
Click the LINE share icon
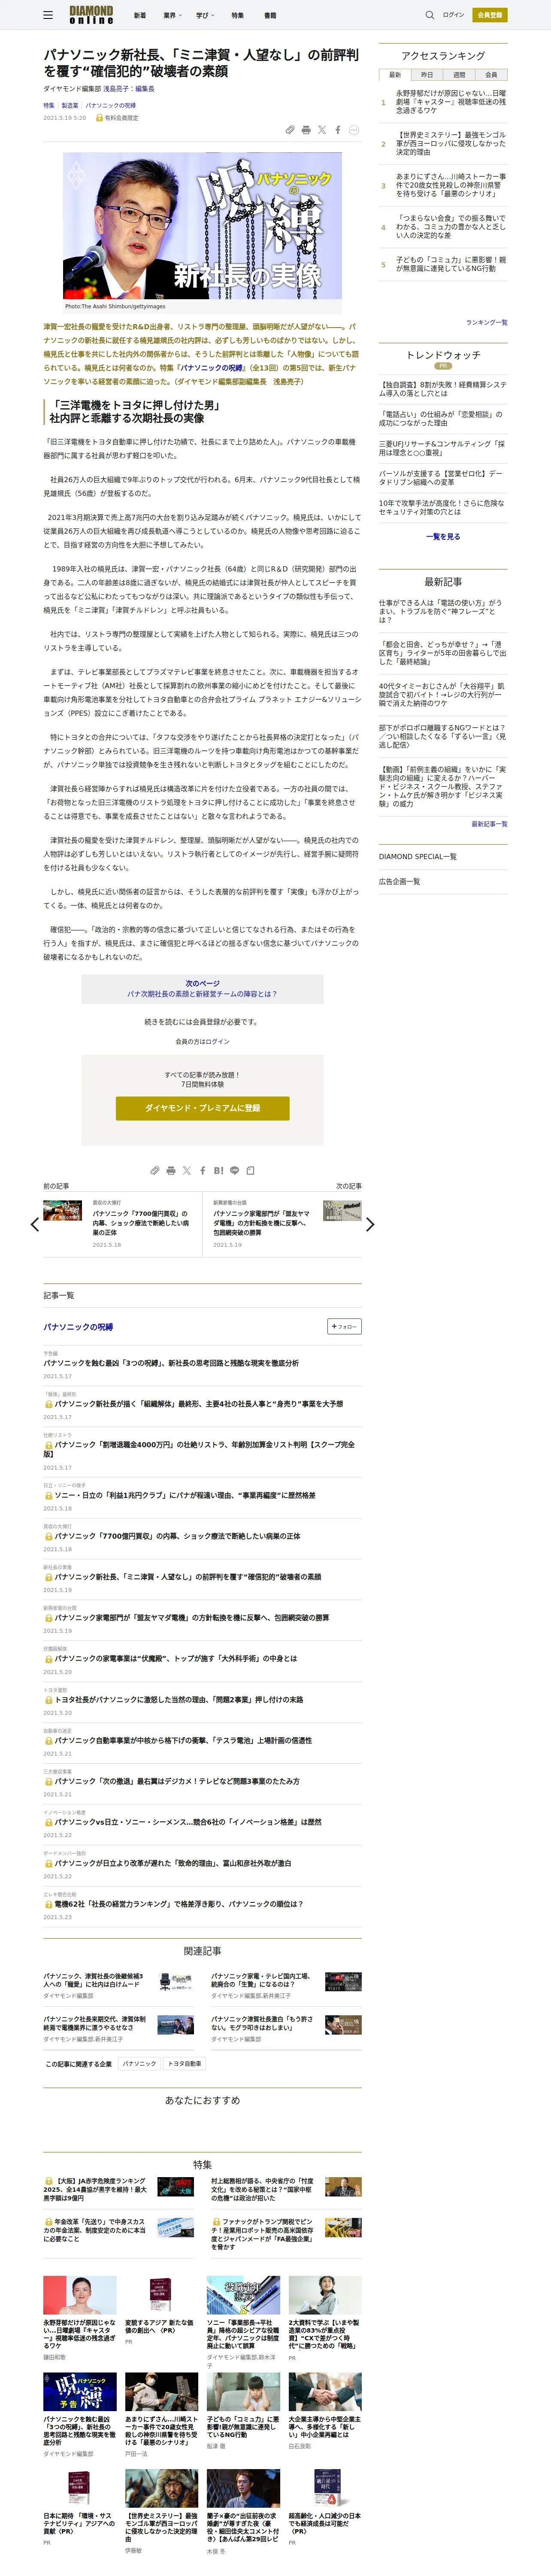(235, 1170)
